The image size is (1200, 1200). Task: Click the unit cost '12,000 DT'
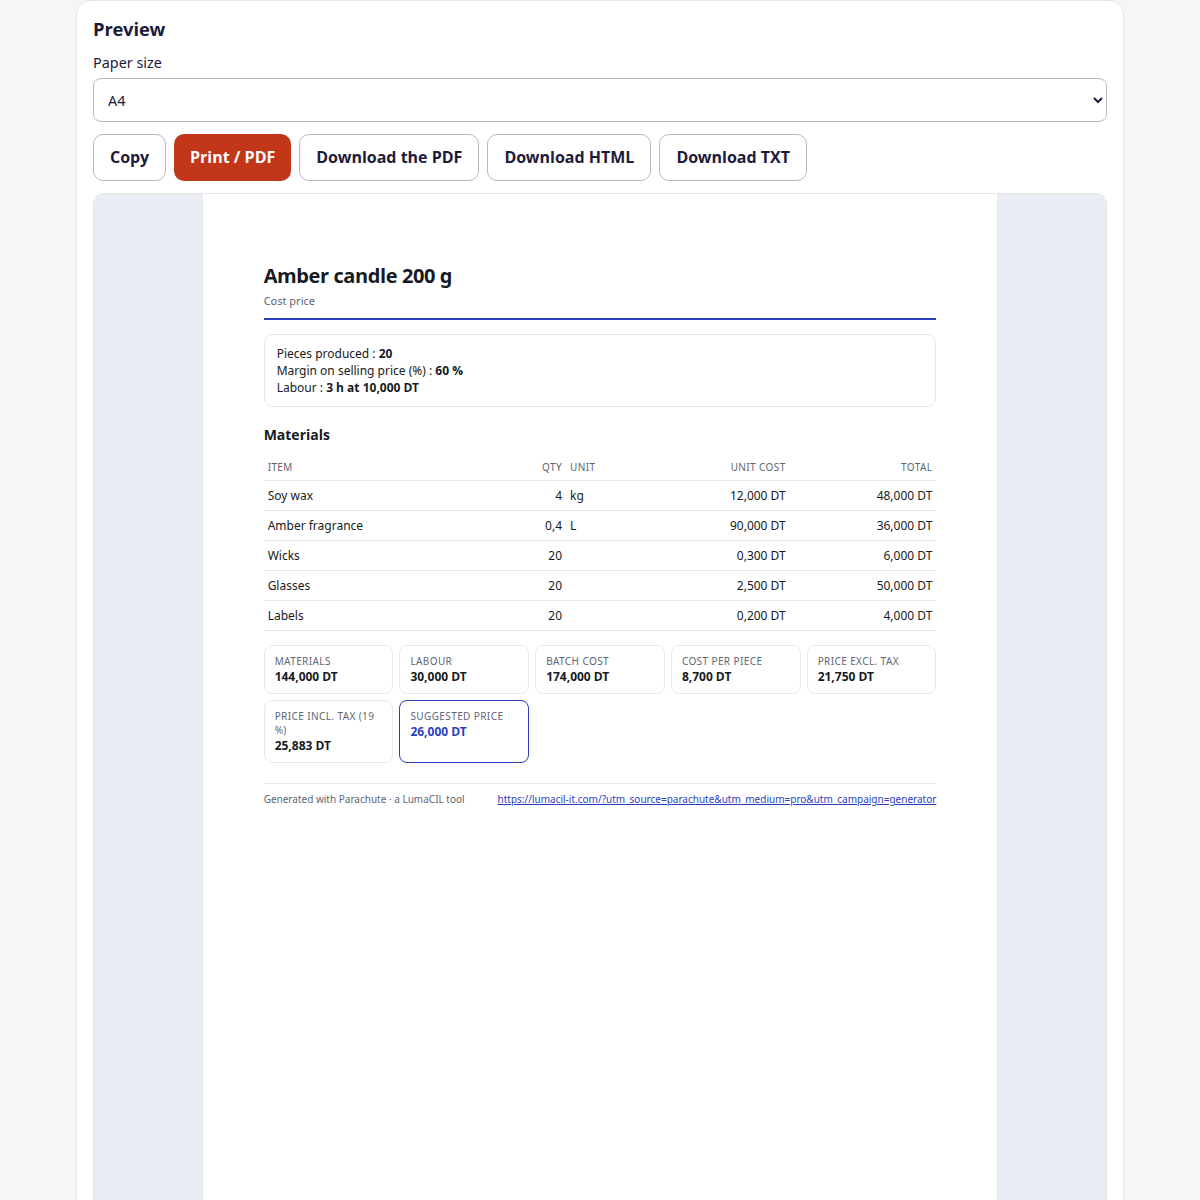point(758,496)
